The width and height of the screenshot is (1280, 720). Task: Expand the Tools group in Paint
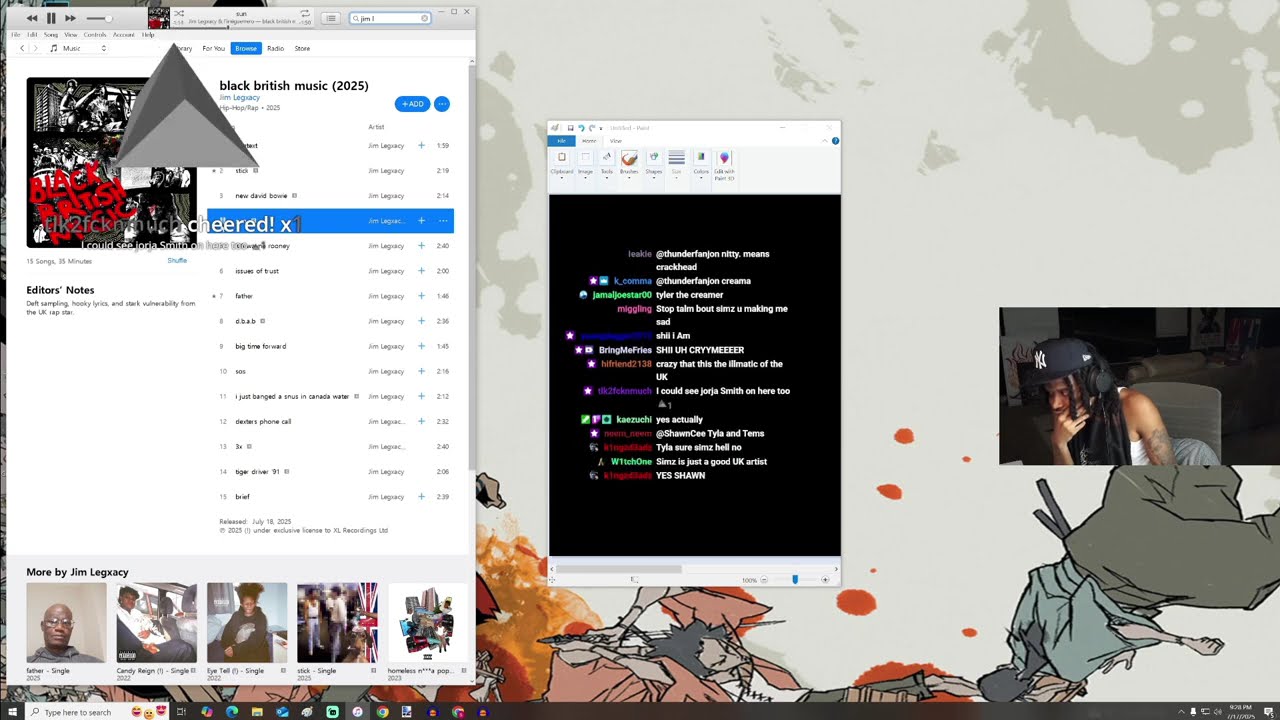[x=607, y=163]
